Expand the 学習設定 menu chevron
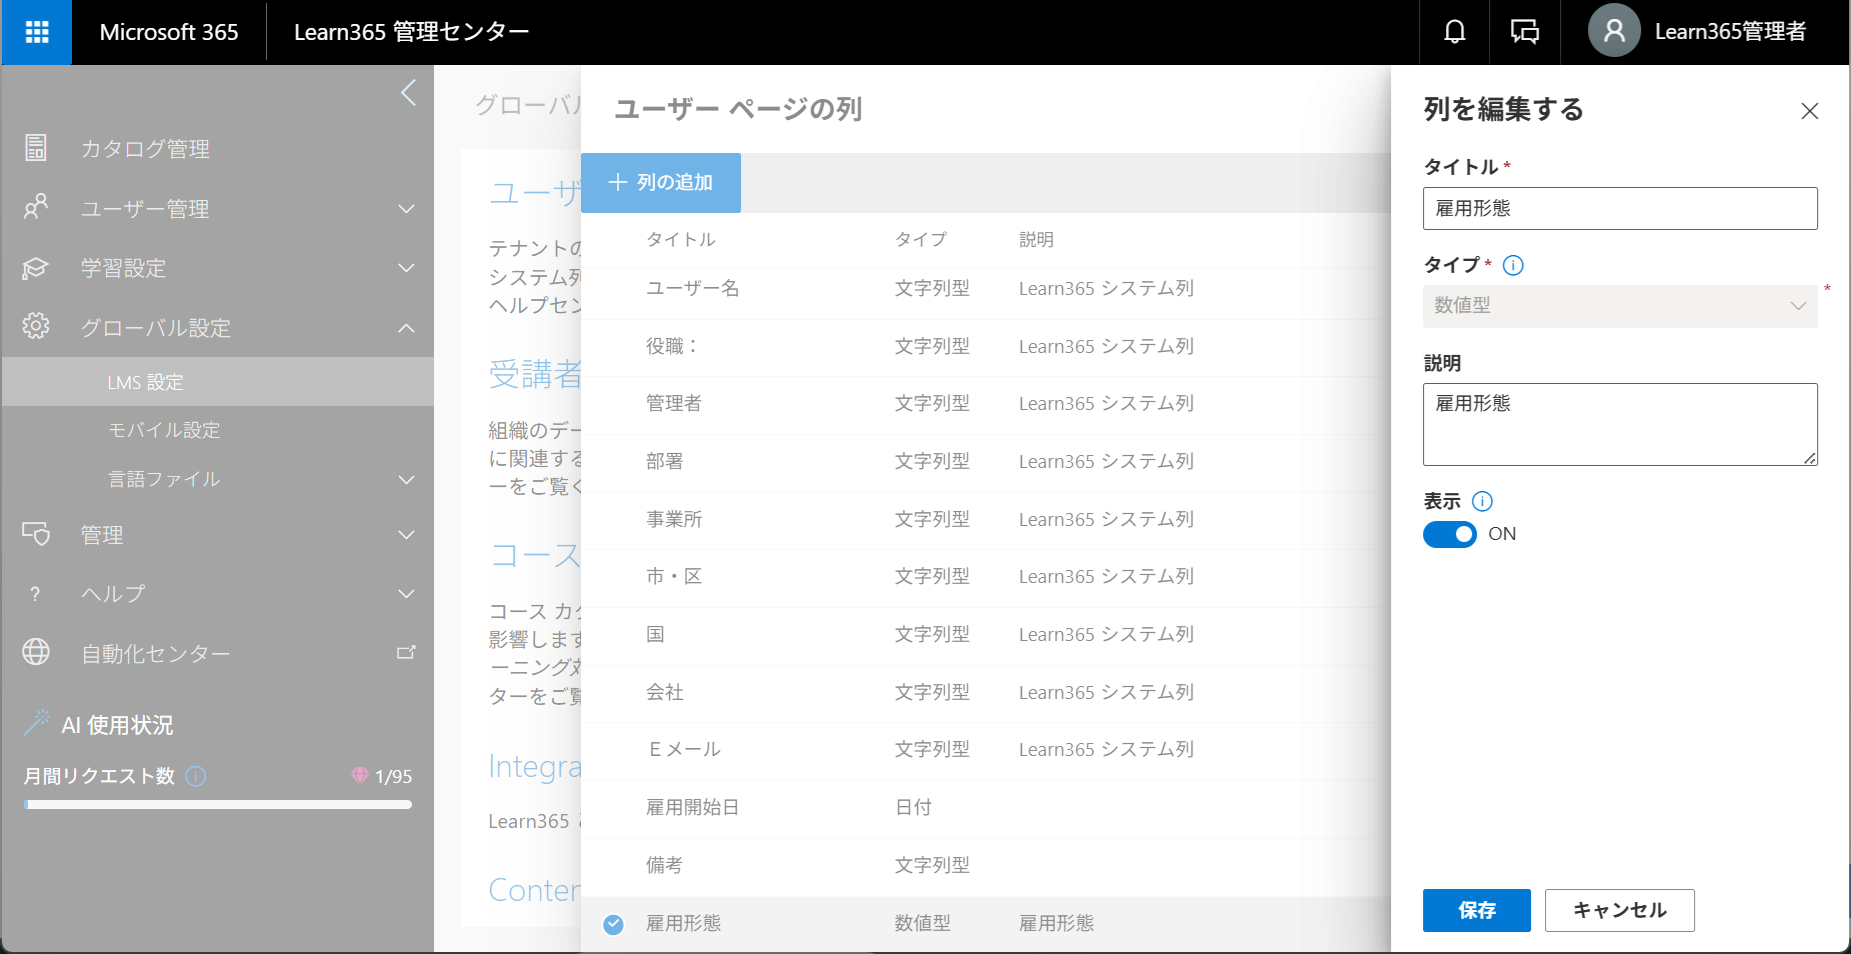The width and height of the screenshot is (1851, 954). click(x=406, y=268)
